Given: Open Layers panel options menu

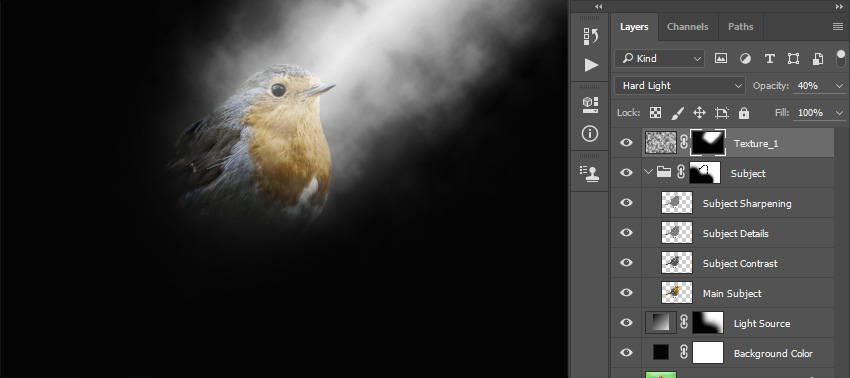Looking at the screenshot, I should point(838,27).
